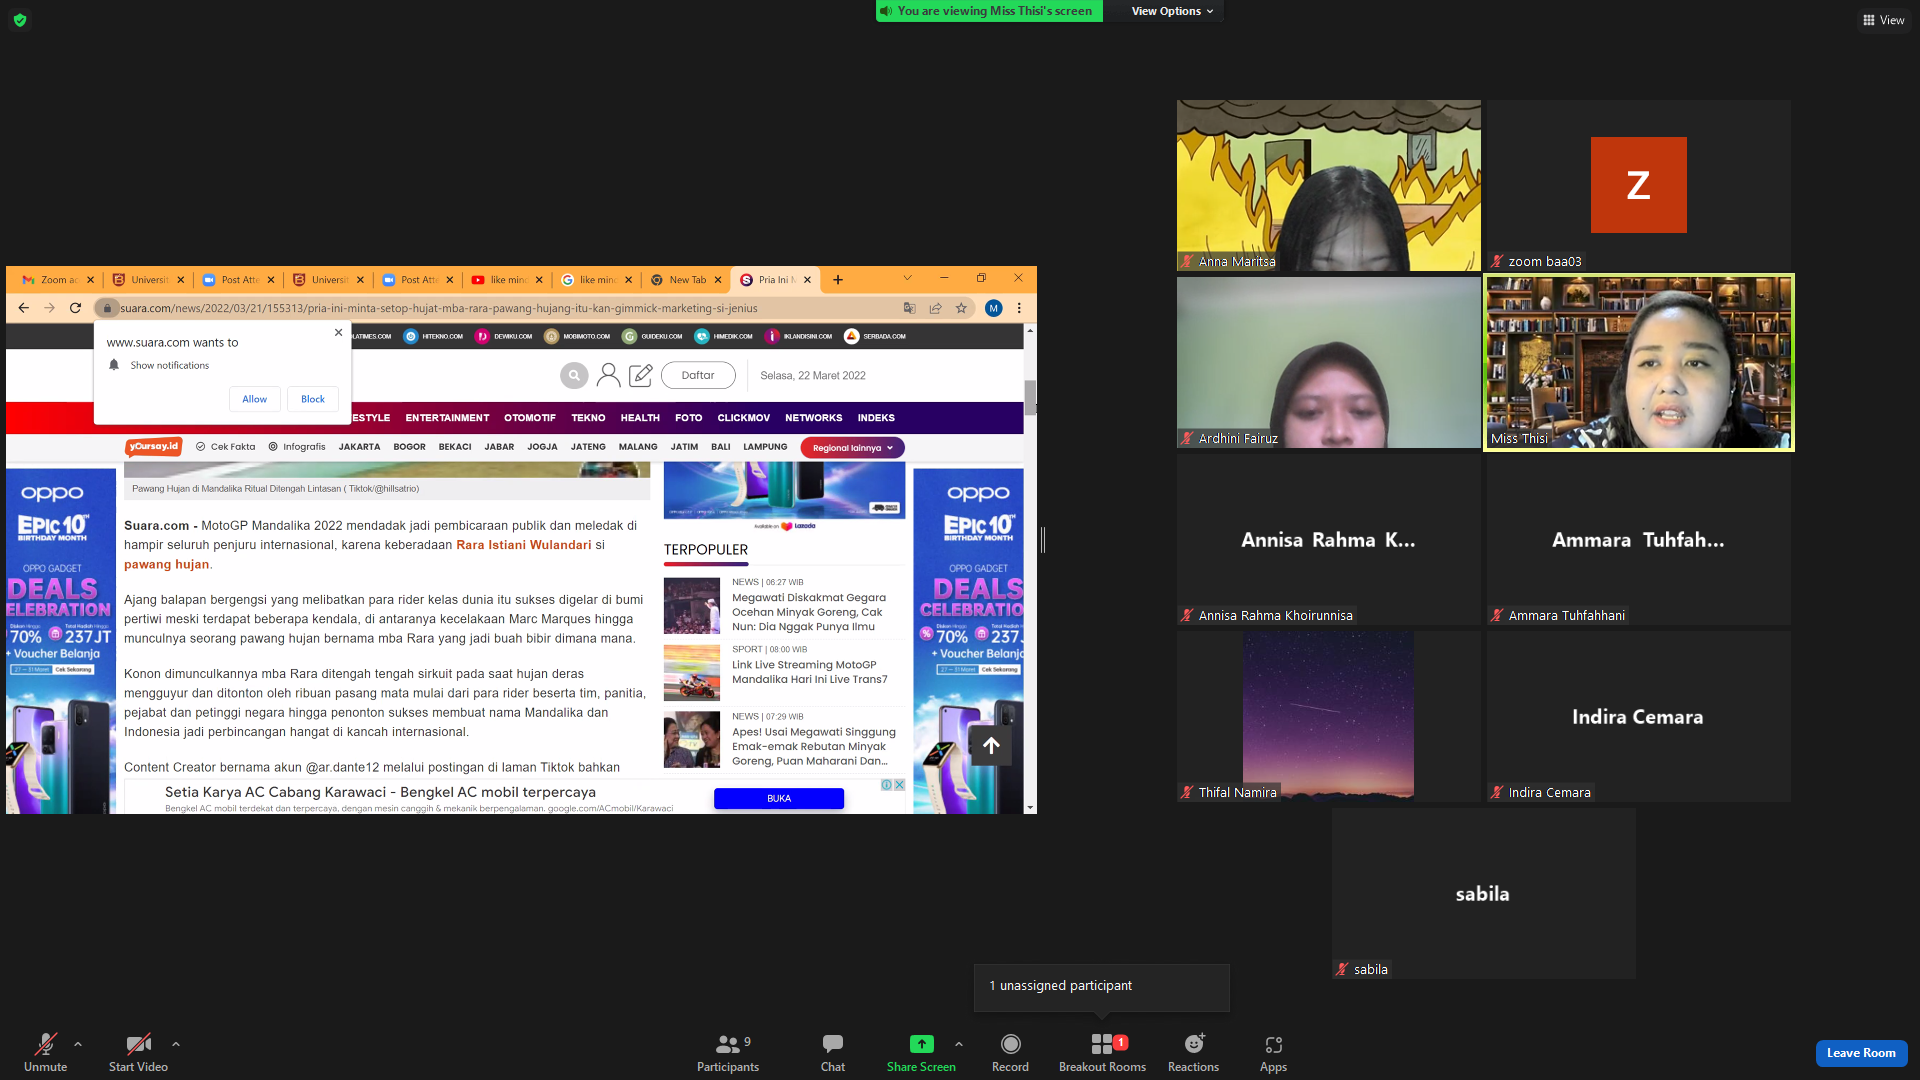The image size is (1920, 1080).
Task: Click the suara.com search icon
Action: pos(574,376)
